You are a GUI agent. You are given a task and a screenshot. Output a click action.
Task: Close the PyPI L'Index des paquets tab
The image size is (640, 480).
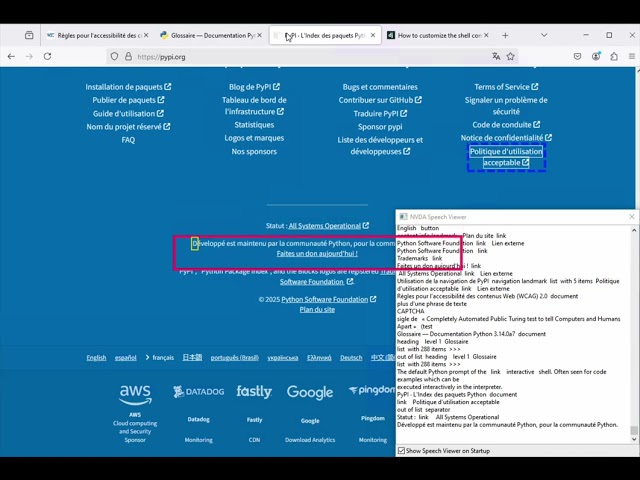pyautogui.click(x=373, y=36)
